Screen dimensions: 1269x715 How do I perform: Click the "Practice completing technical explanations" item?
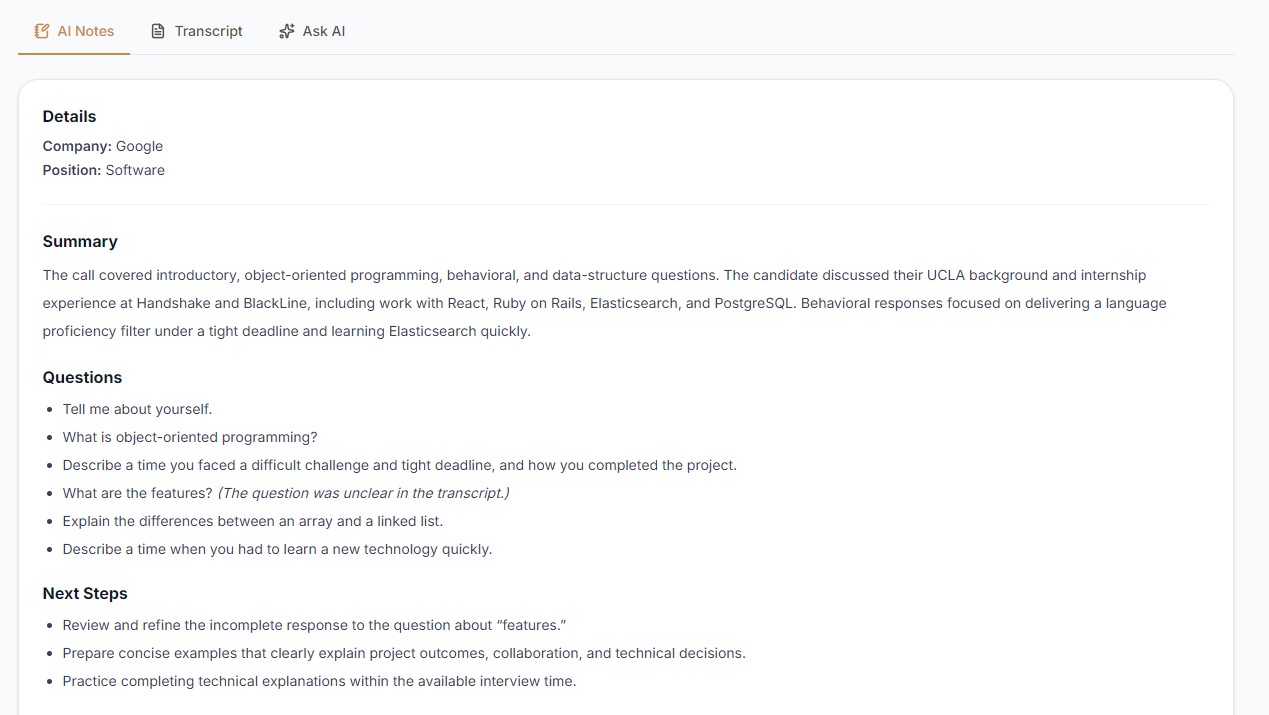[x=319, y=681]
